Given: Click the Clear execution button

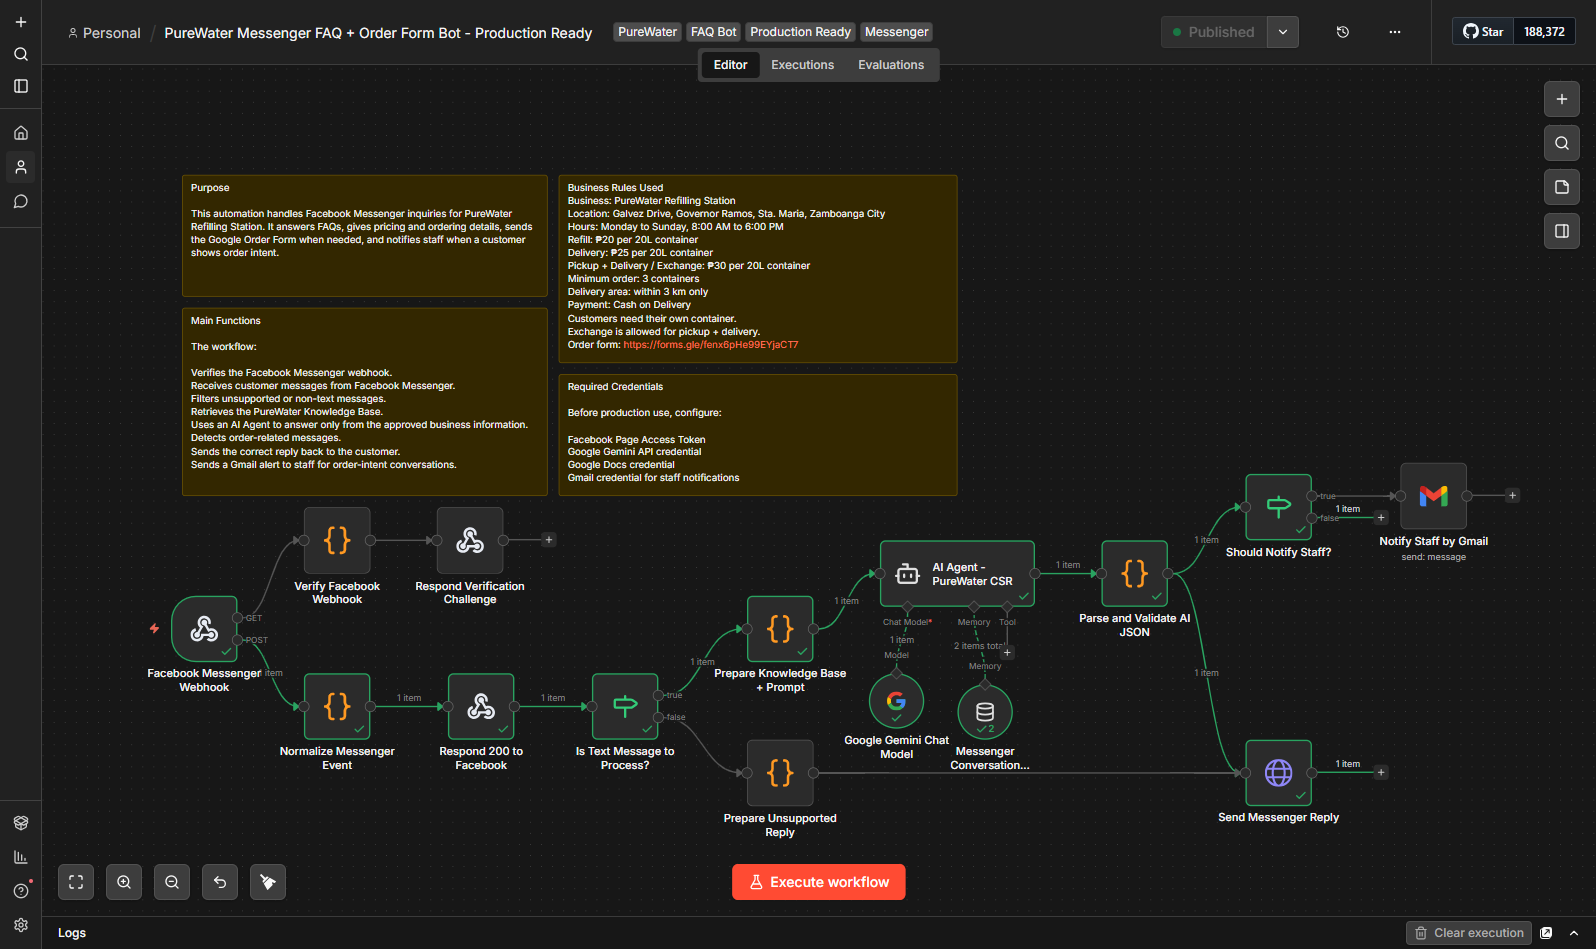Looking at the screenshot, I should pos(1469,933).
